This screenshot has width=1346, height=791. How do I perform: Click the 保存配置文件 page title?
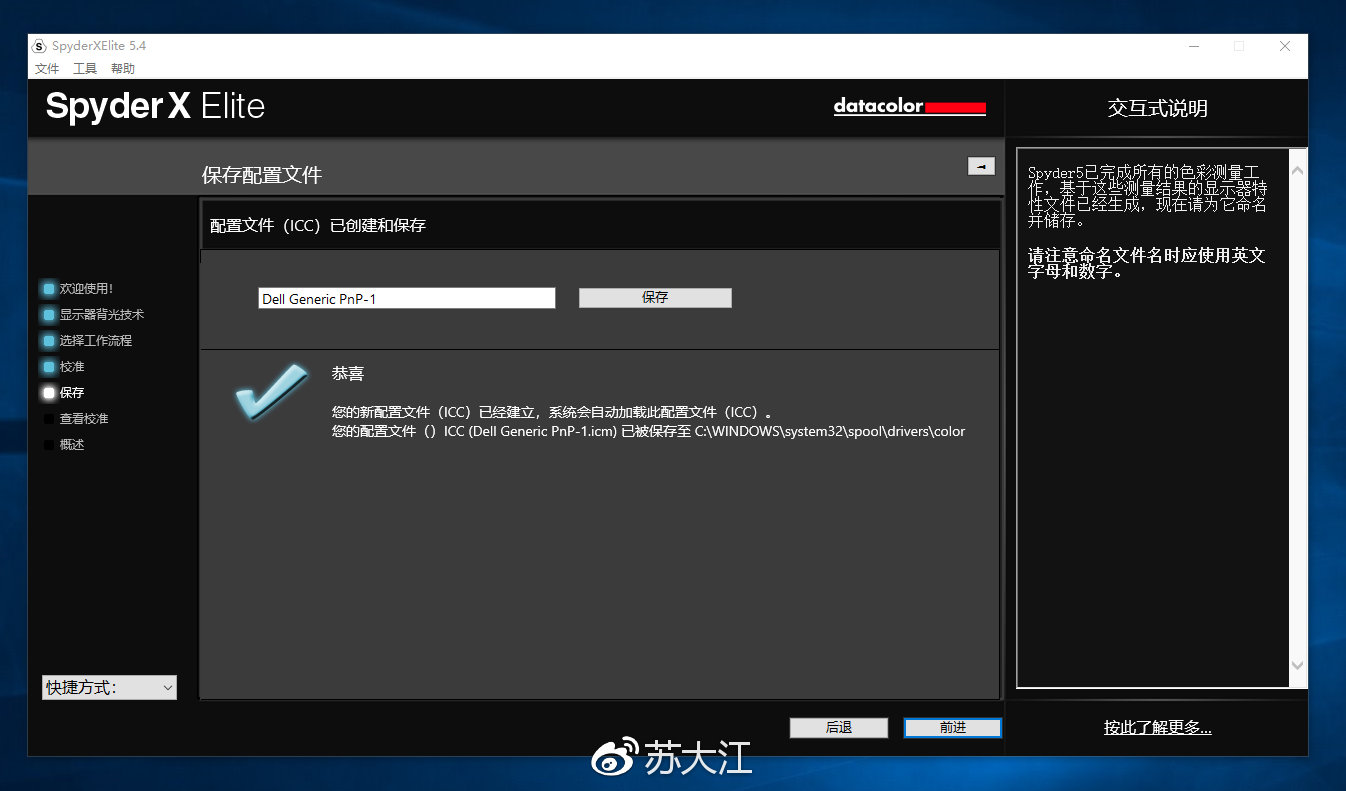(x=262, y=176)
